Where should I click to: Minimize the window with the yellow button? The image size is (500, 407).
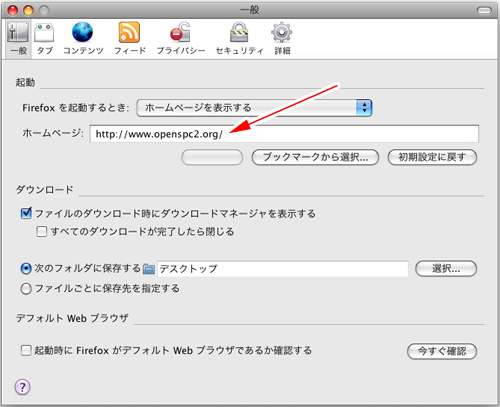pos(28,11)
